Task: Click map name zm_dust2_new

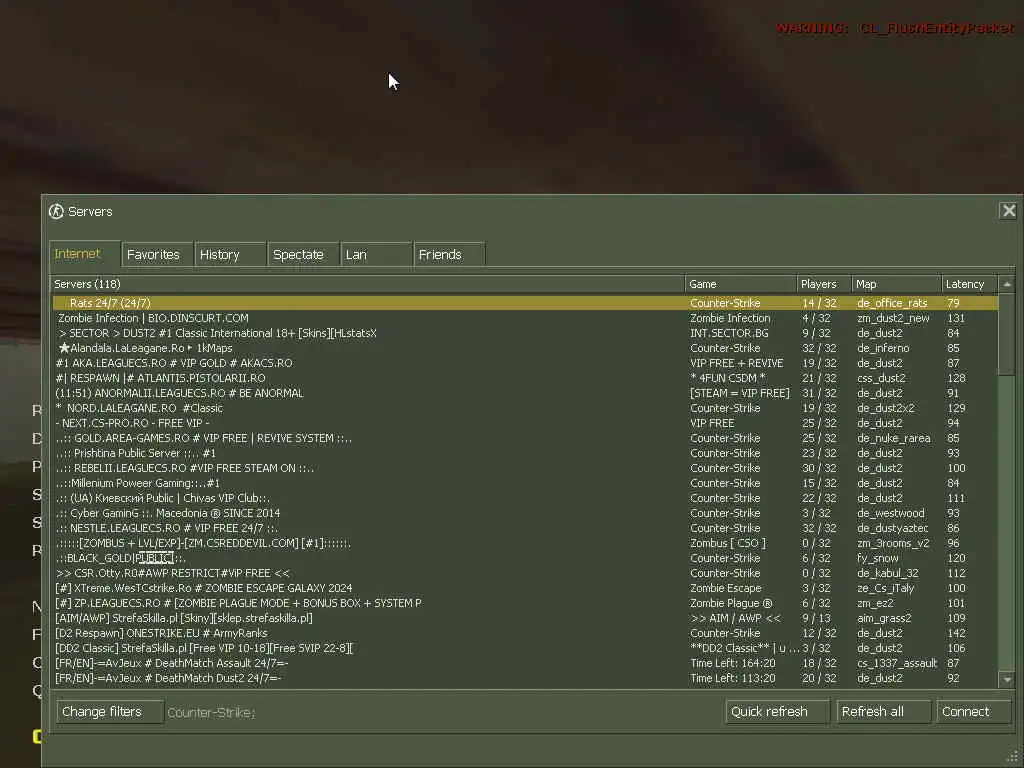Action: click(893, 318)
